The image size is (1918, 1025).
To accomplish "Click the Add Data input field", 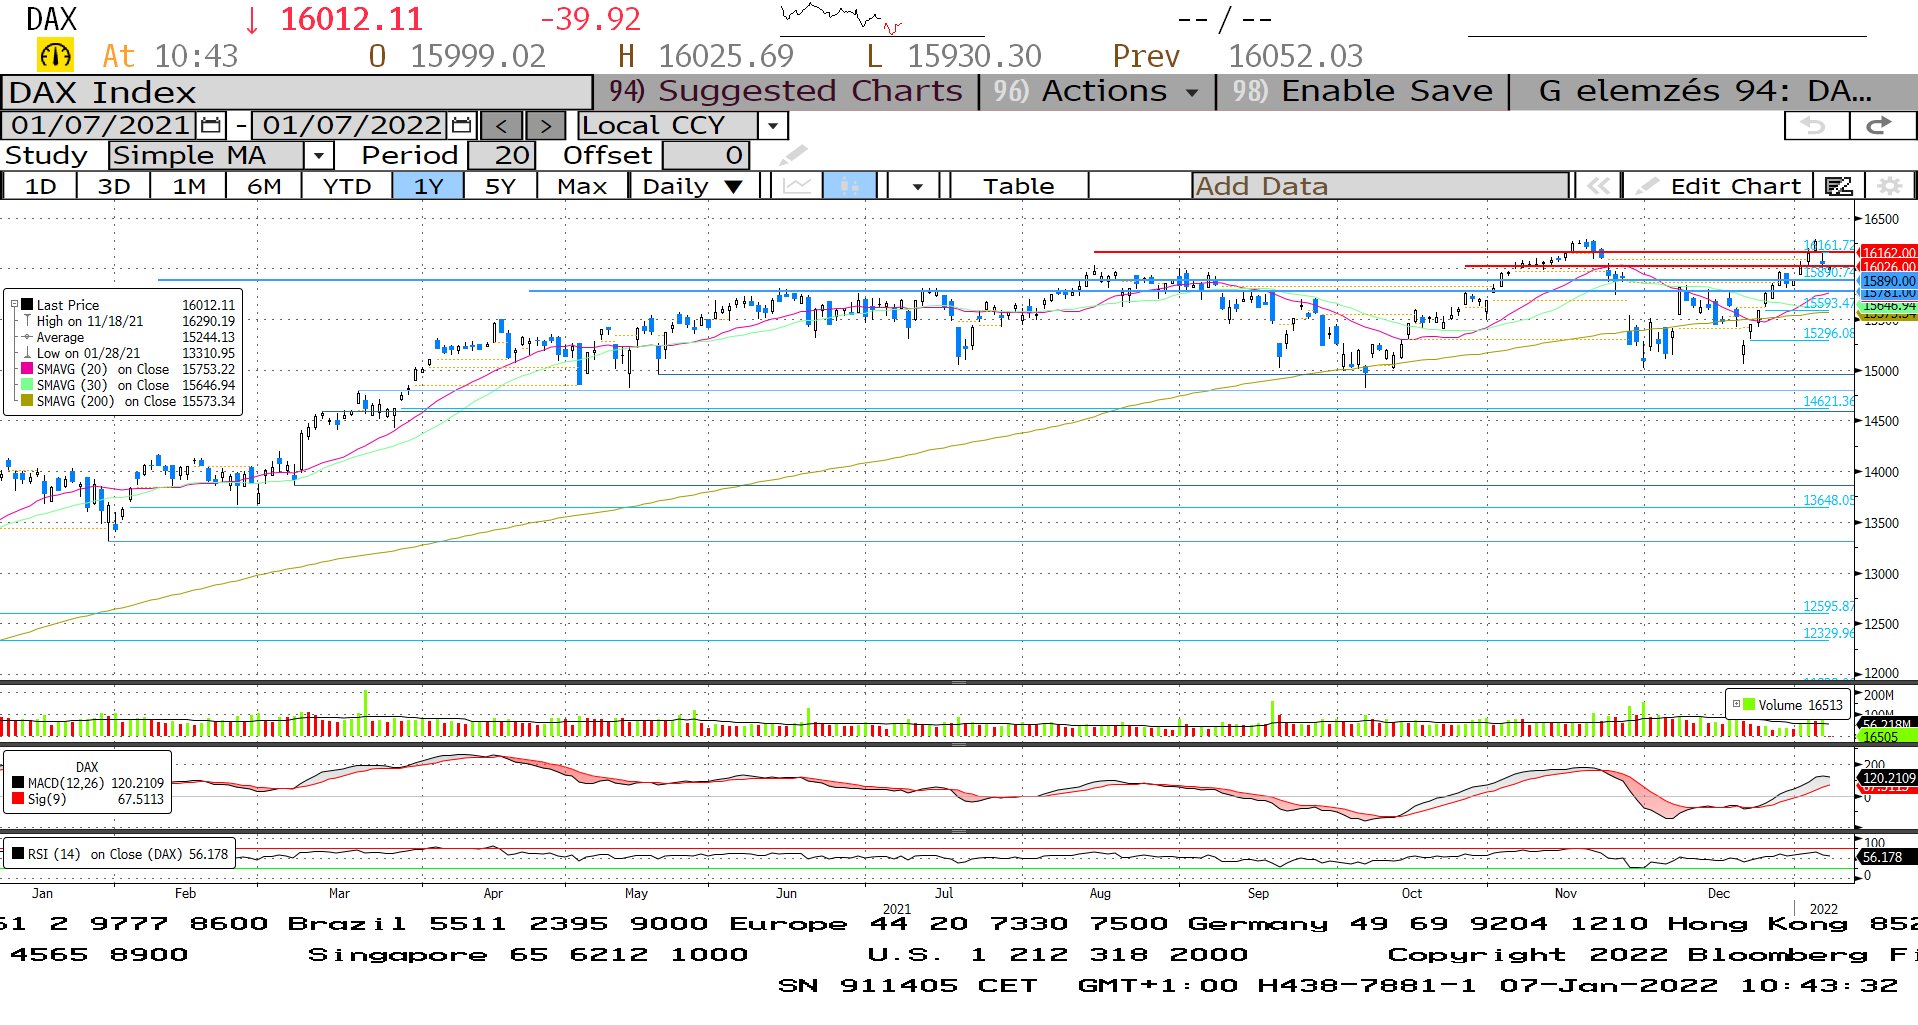I will point(1380,186).
